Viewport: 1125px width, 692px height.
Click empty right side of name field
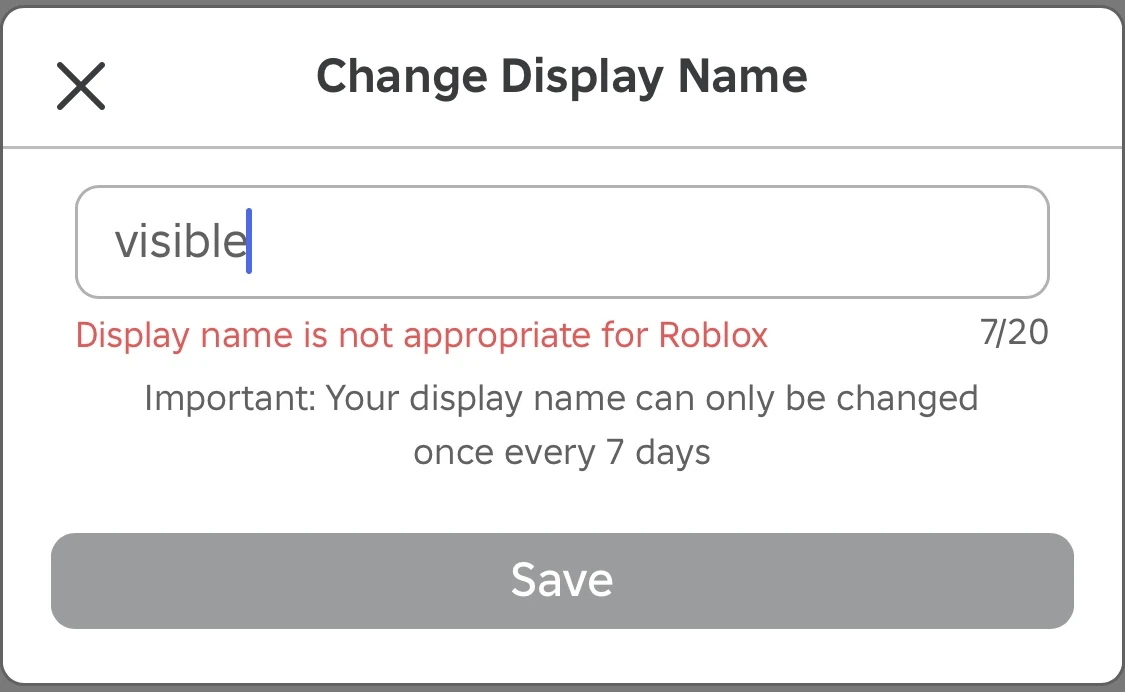800,242
